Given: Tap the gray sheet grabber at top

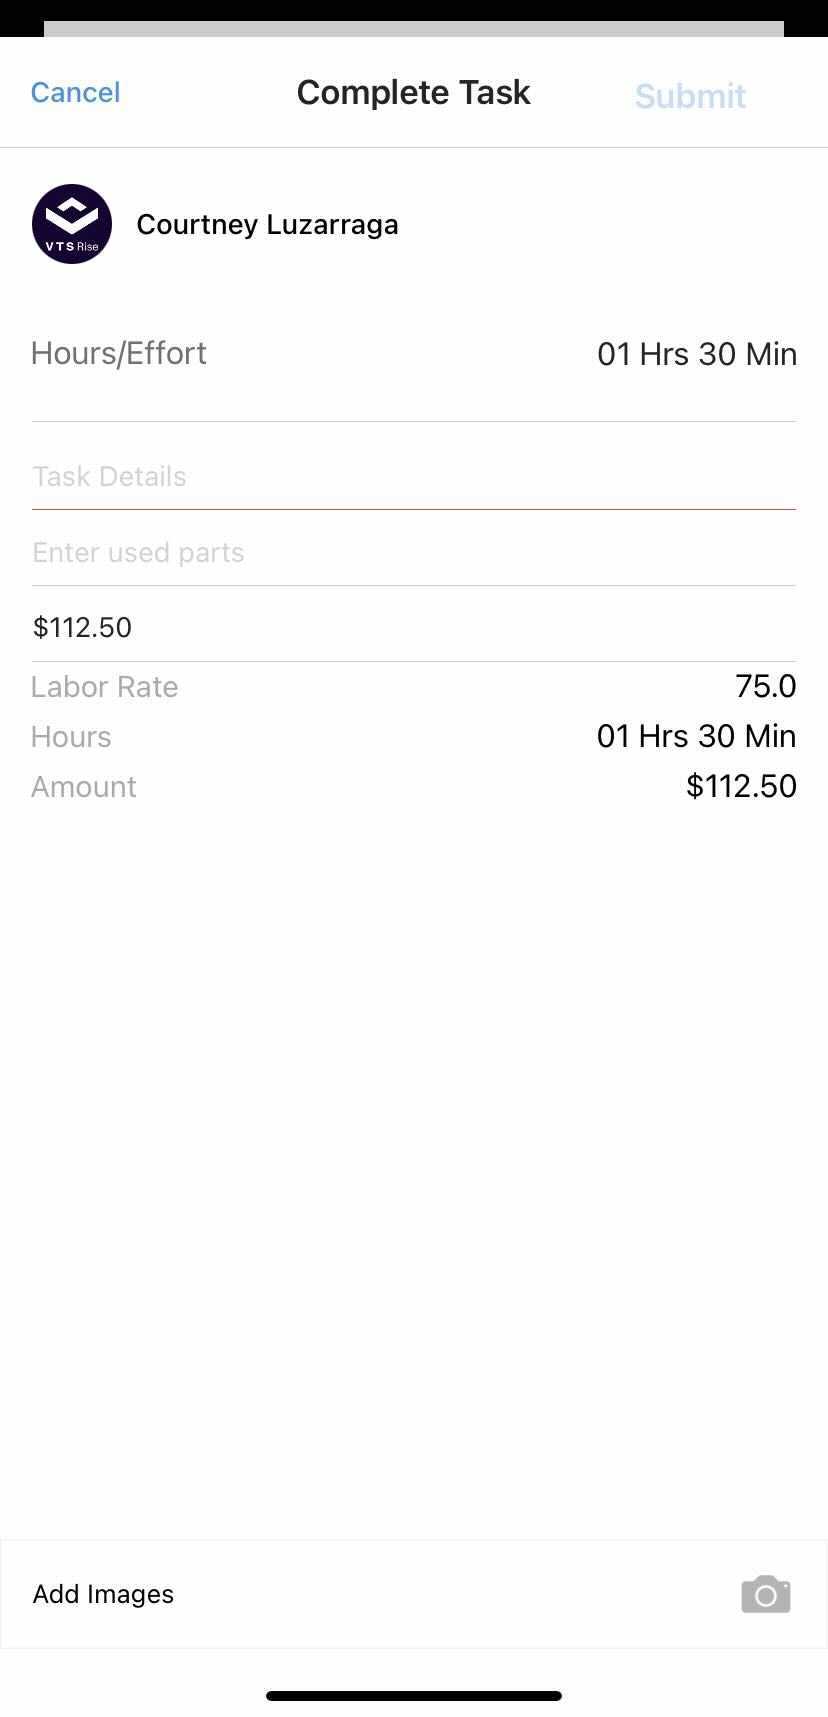Looking at the screenshot, I should coord(413,29).
